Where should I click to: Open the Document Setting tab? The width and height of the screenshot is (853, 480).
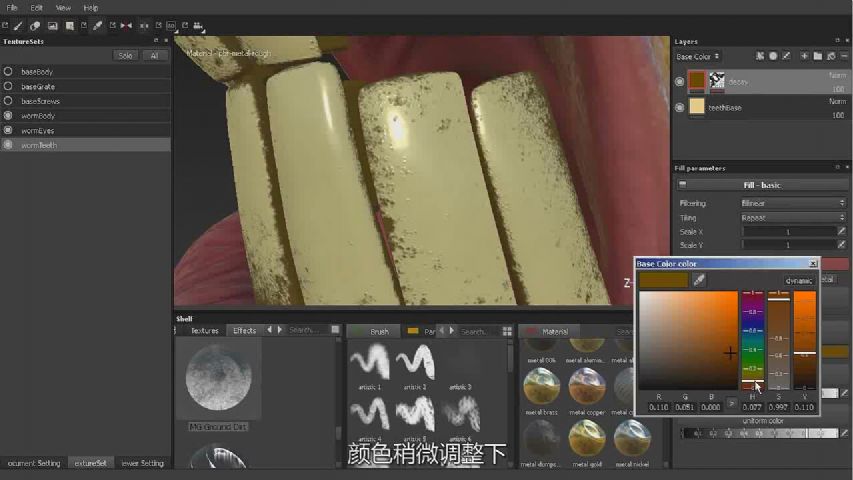tap(34, 463)
